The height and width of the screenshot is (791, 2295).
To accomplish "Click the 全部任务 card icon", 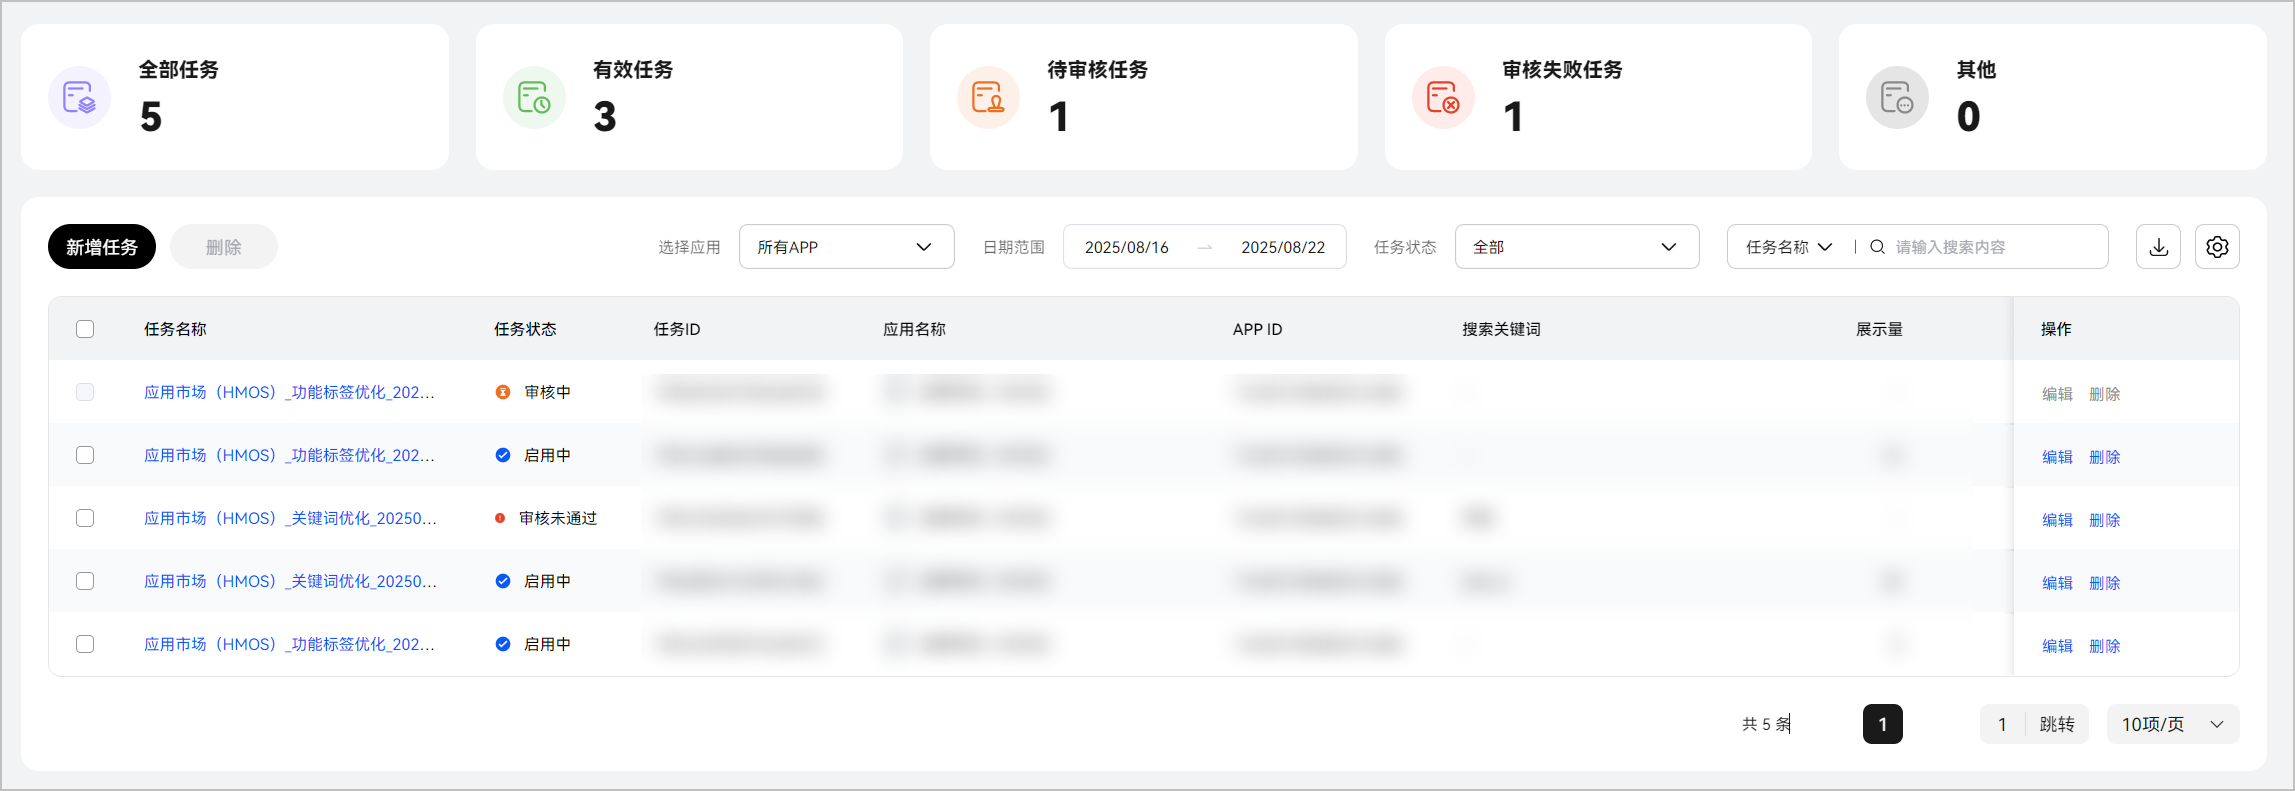I will click(79, 98).
